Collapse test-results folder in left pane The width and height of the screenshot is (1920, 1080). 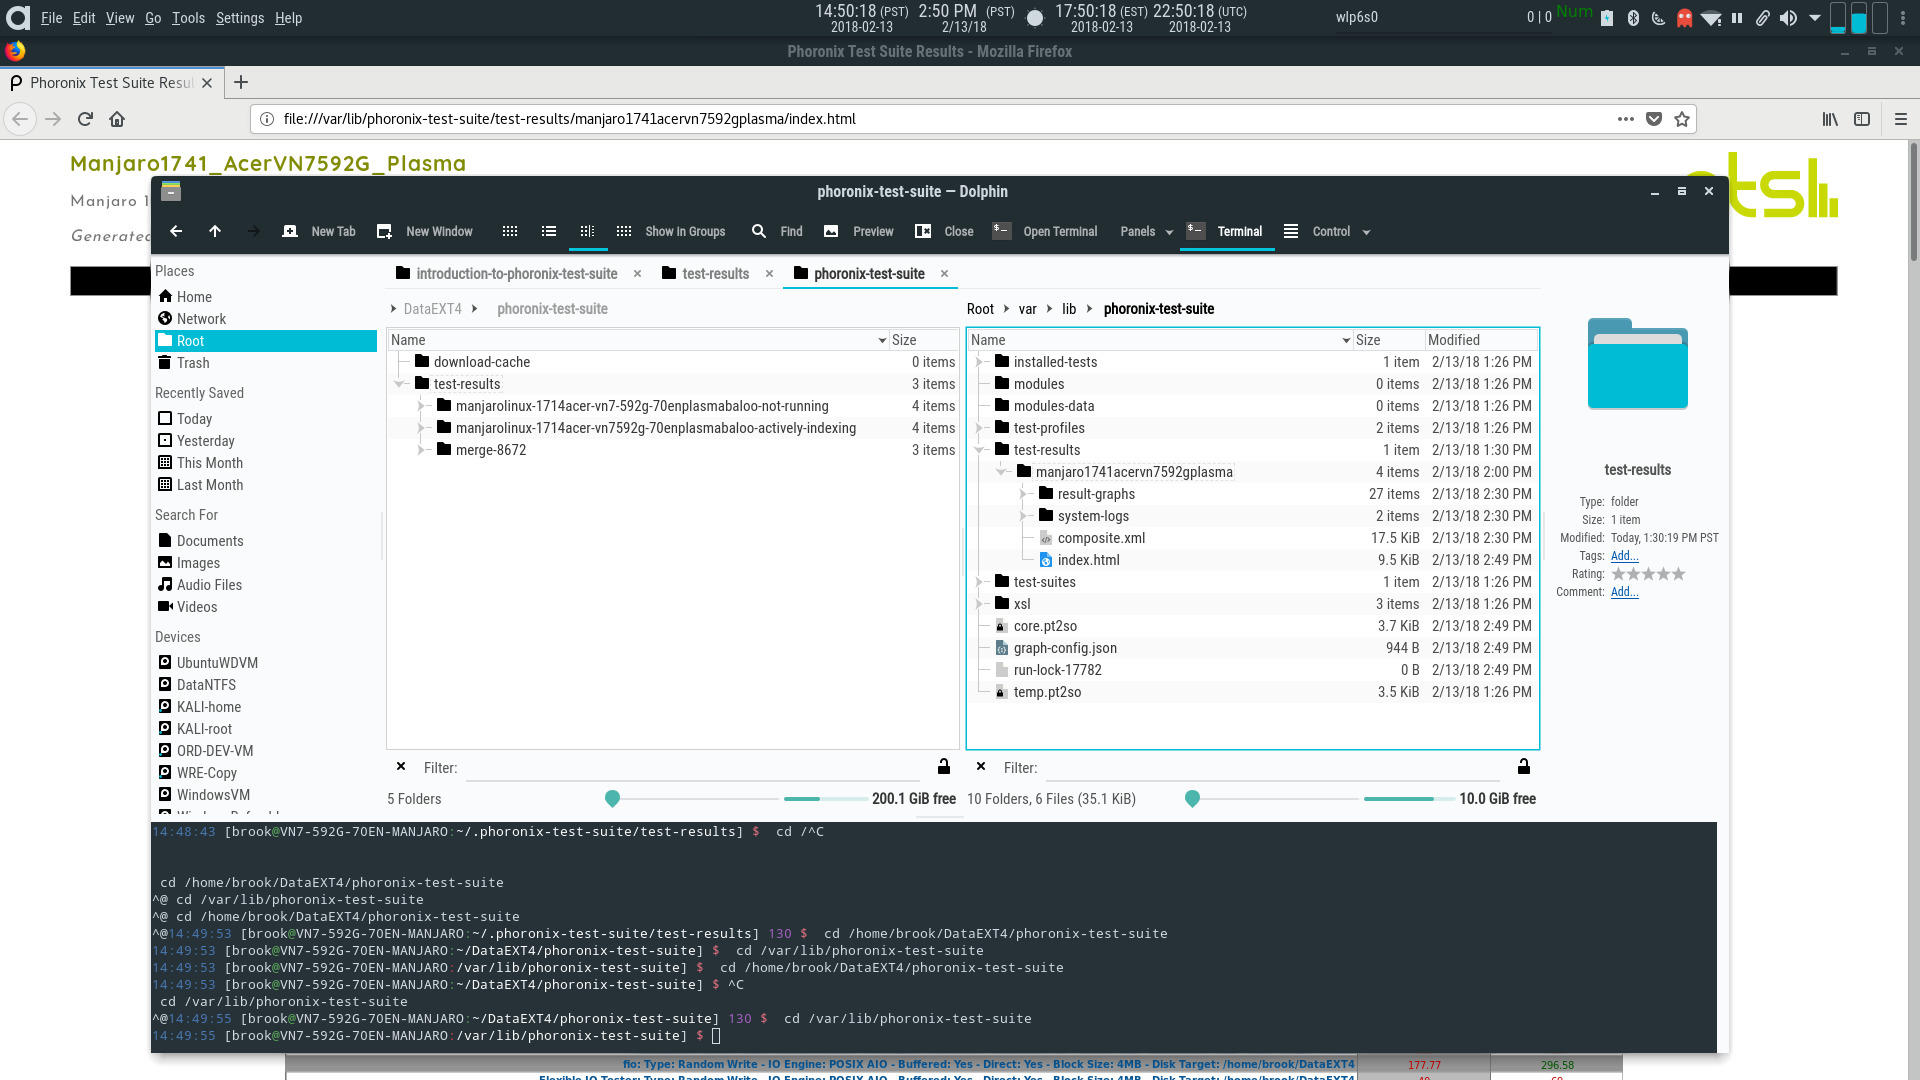click(400, 384)
